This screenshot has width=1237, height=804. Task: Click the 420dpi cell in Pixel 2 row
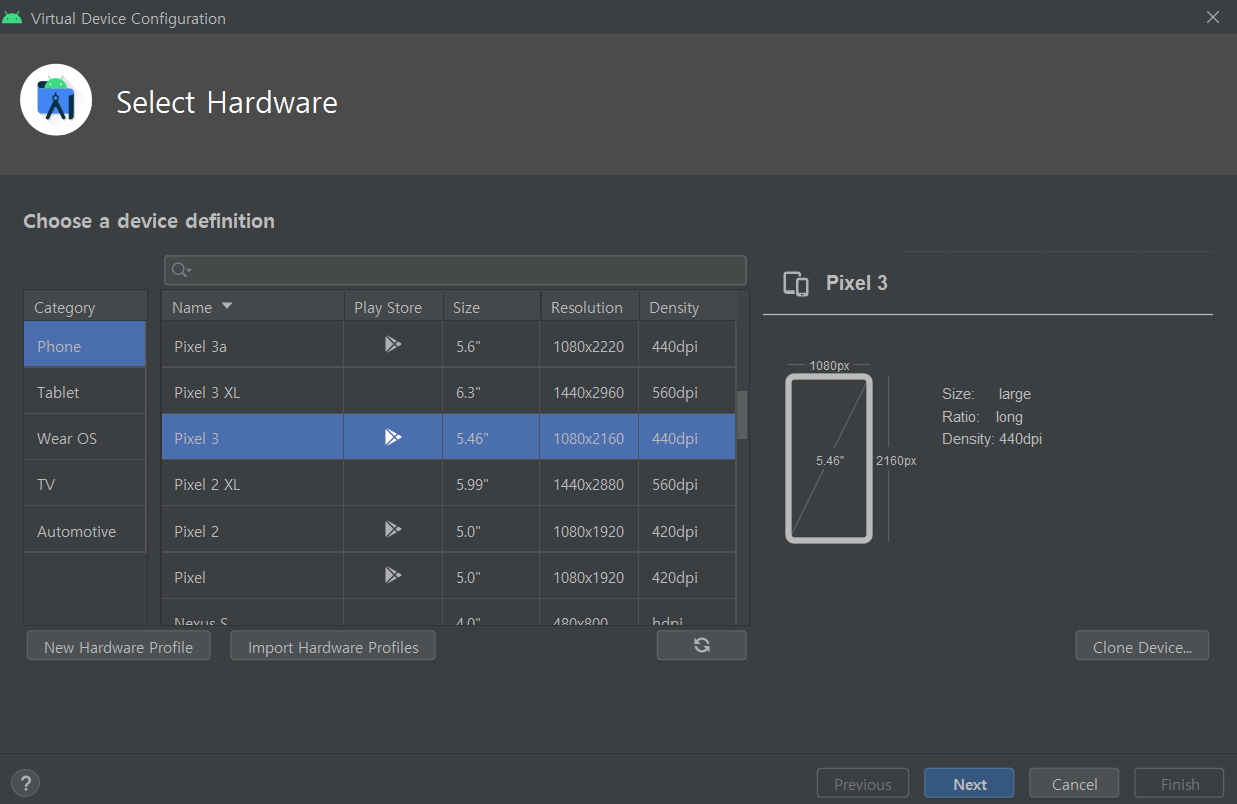pos(687,531)
